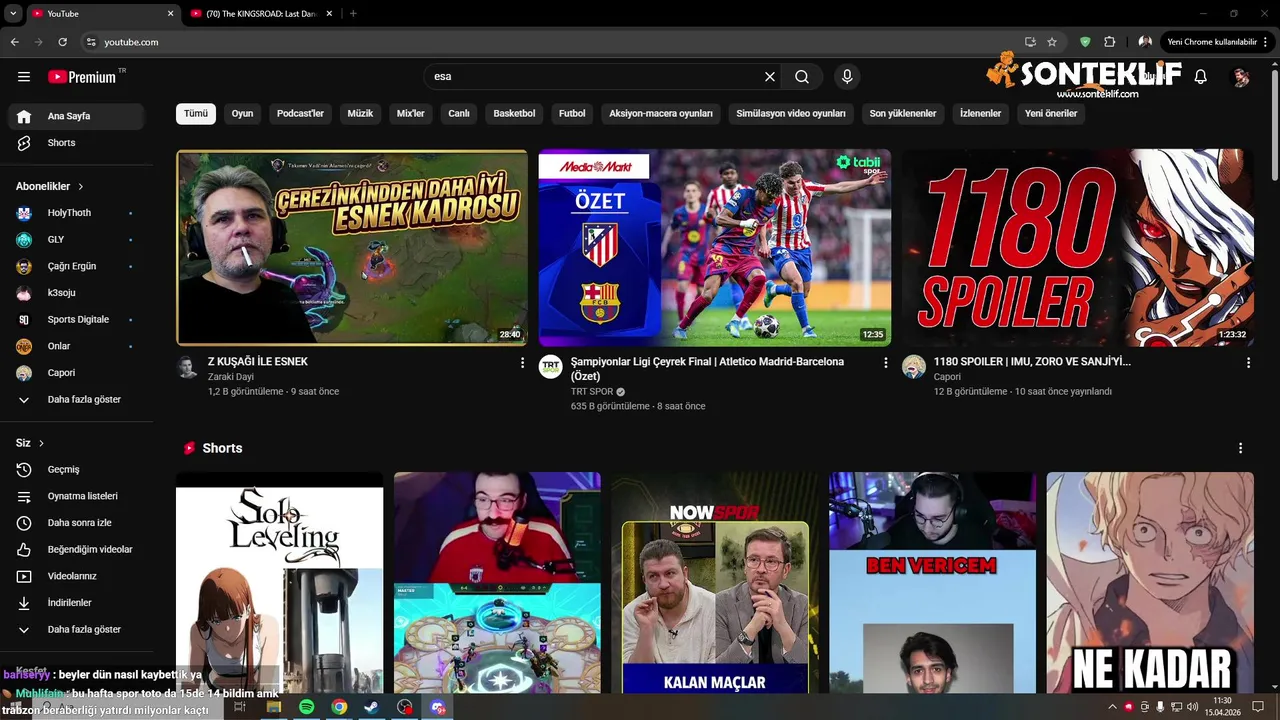Open Beğendiğim videolar liked videos

pos(76,550)
